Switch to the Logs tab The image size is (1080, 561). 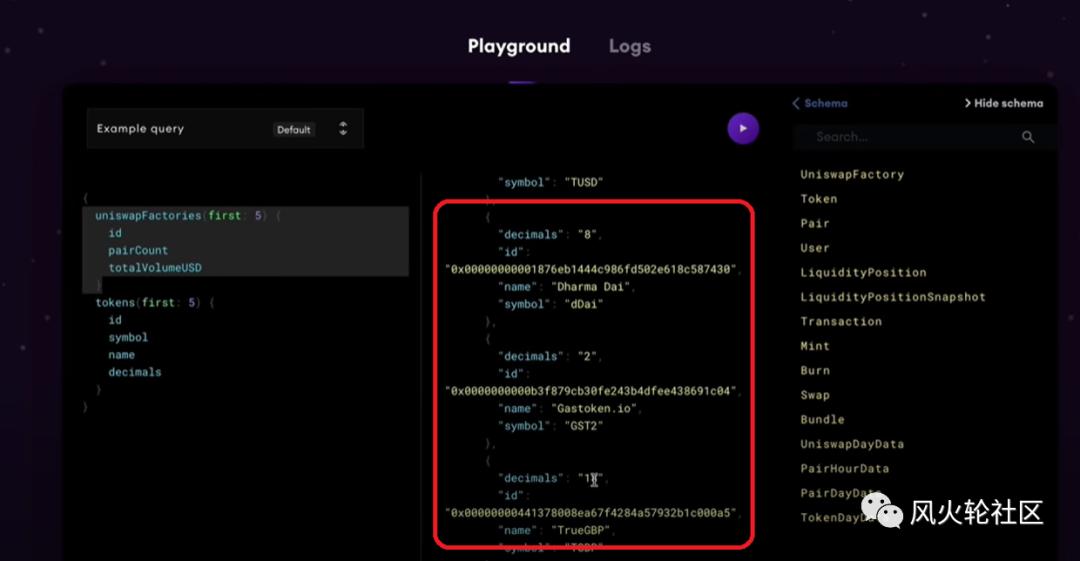[x=630, y=46]
